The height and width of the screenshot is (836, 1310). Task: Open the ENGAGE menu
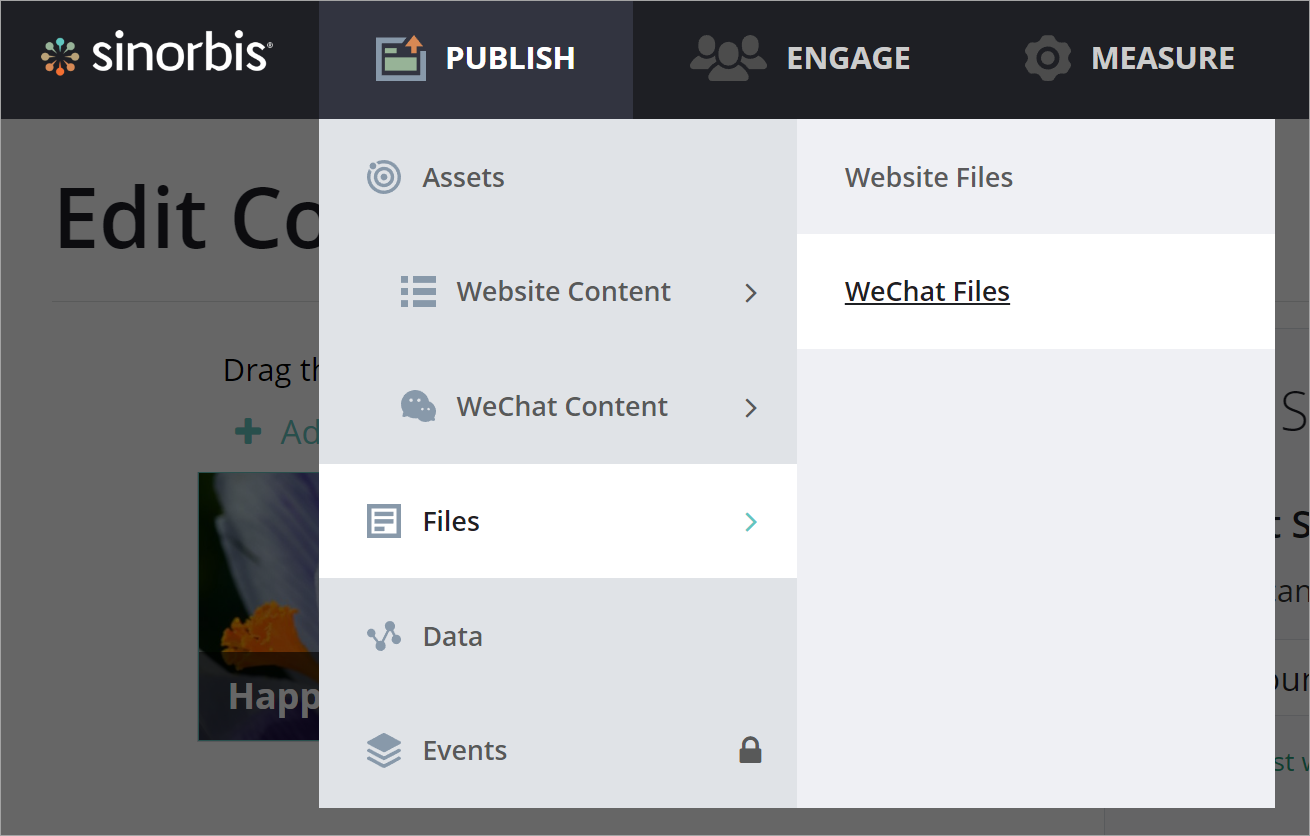848,58
